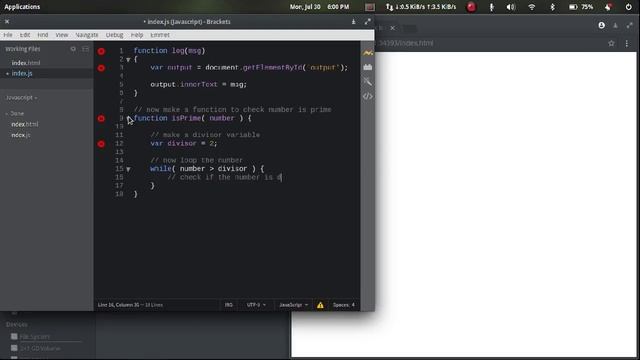Bookmark the page with the browser star
Image resolution: width=640 pixels, height=360 pixels.
tap(611, 43)
